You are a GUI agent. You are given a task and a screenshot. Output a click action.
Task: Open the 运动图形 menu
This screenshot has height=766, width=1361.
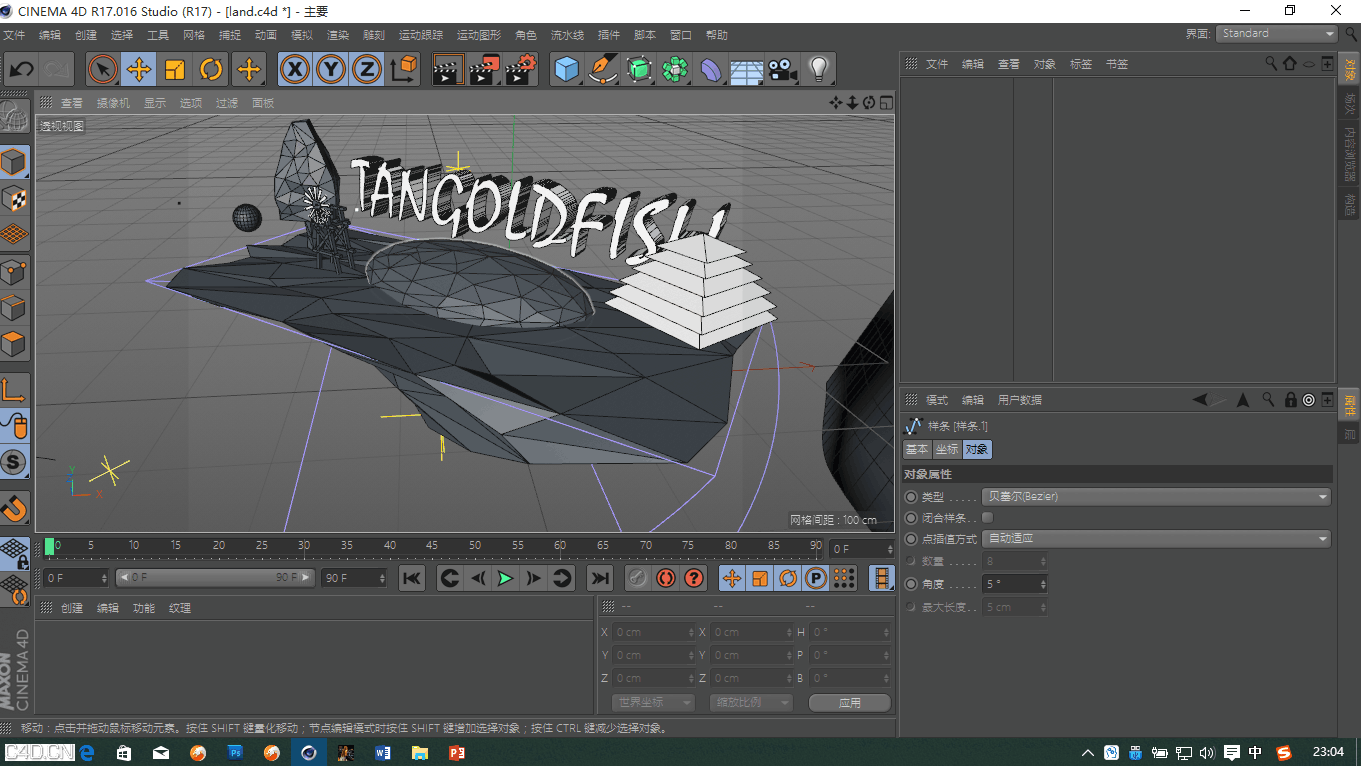pos(478,35)
